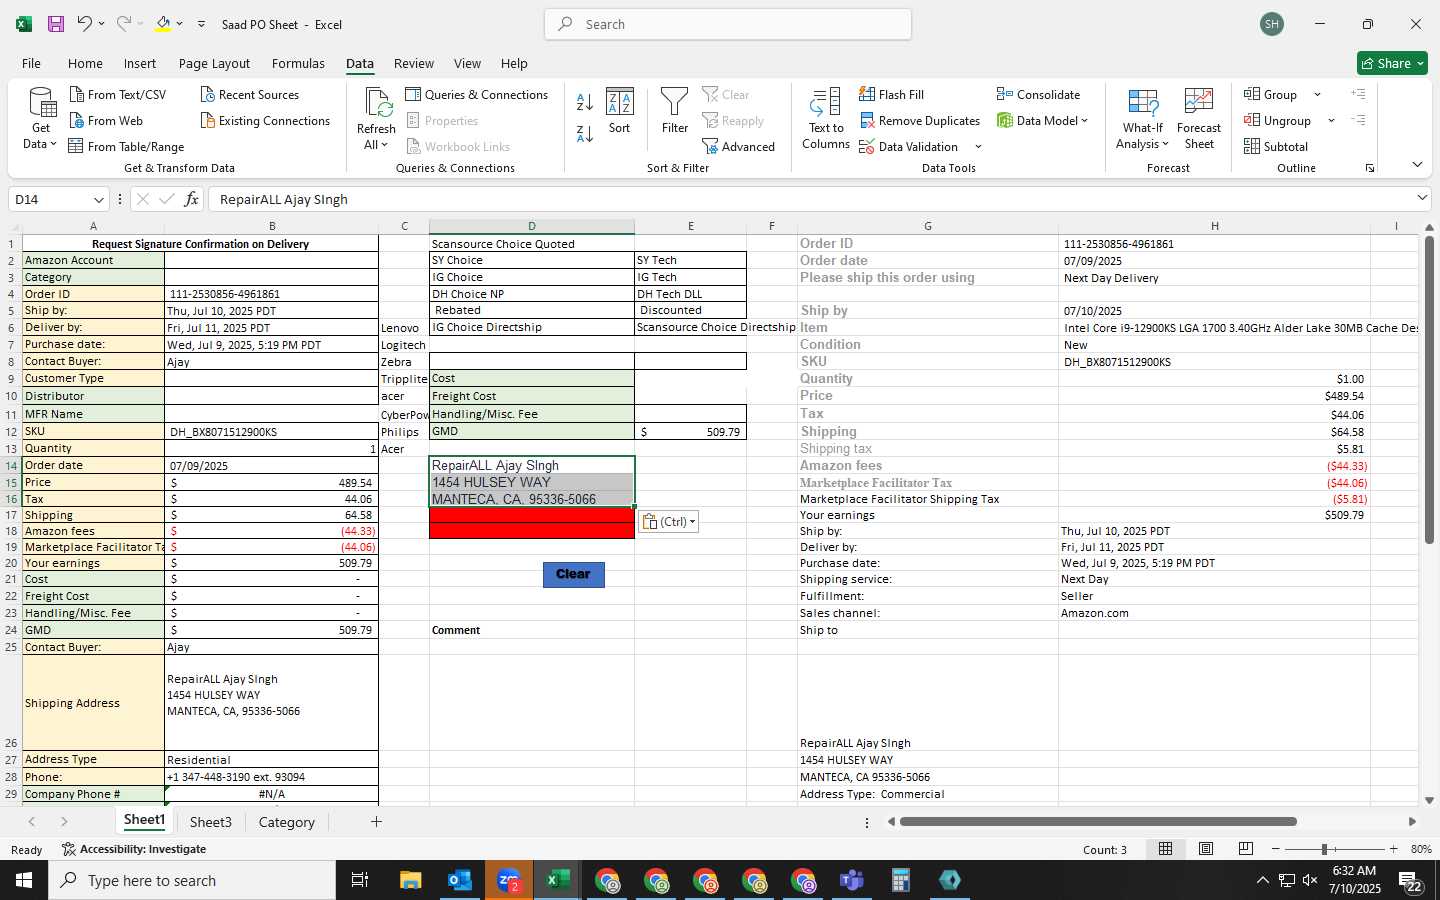Open Paste Options (Ctrl) dropdown
Viewport: 1440px width, 900px height.
[668, 522]
